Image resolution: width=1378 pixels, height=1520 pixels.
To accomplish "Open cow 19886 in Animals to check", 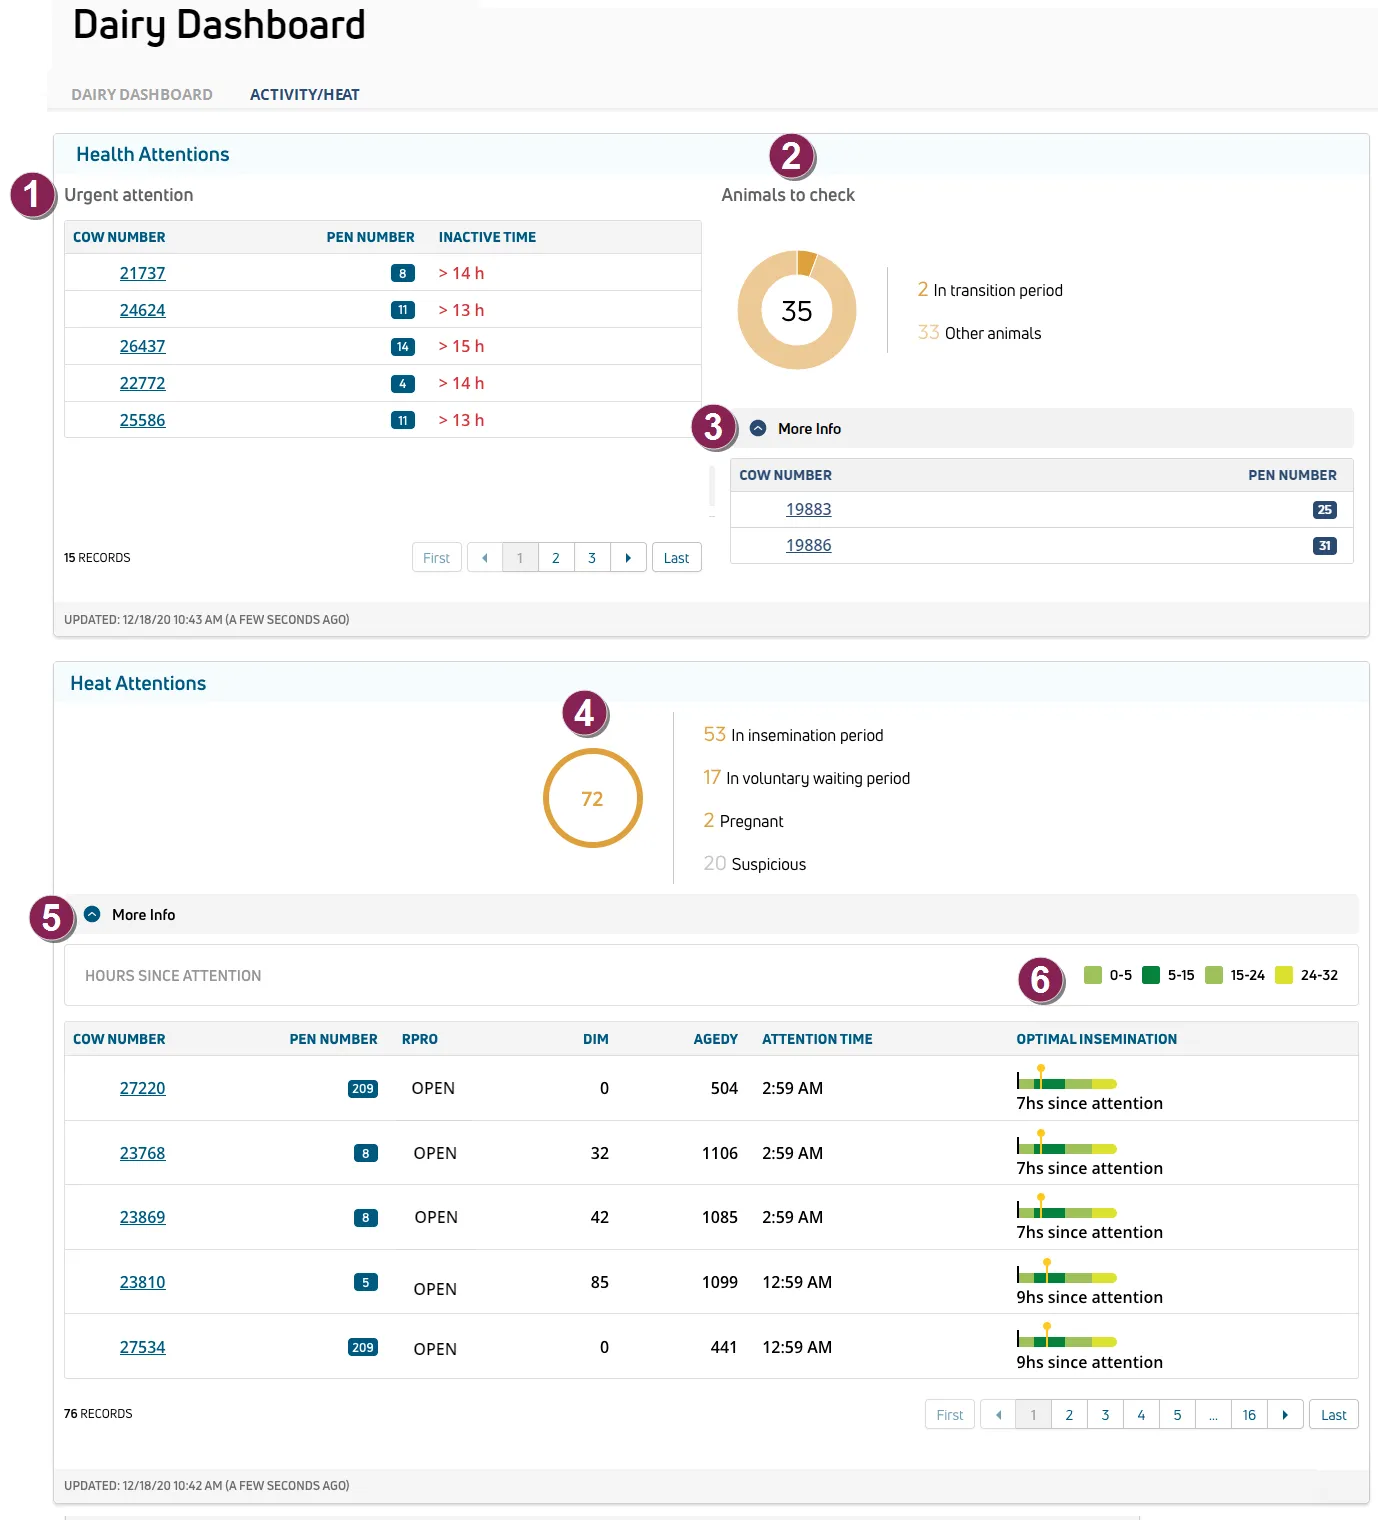I will (x=809, y=545).
